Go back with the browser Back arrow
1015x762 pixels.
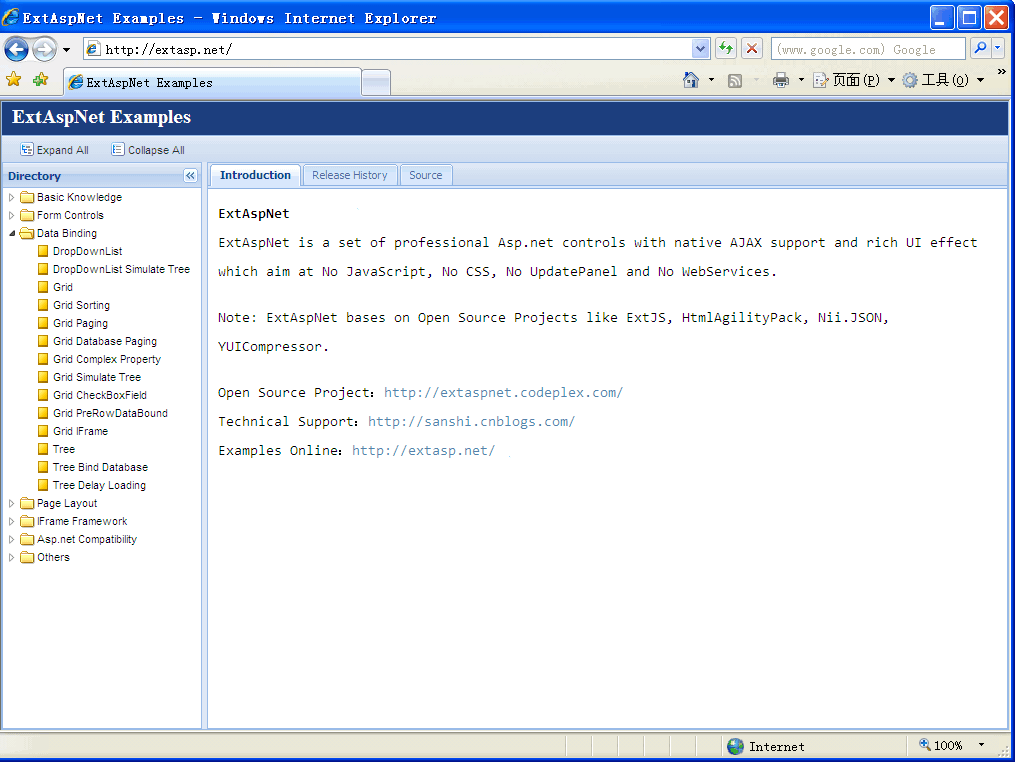coord(17,49)
